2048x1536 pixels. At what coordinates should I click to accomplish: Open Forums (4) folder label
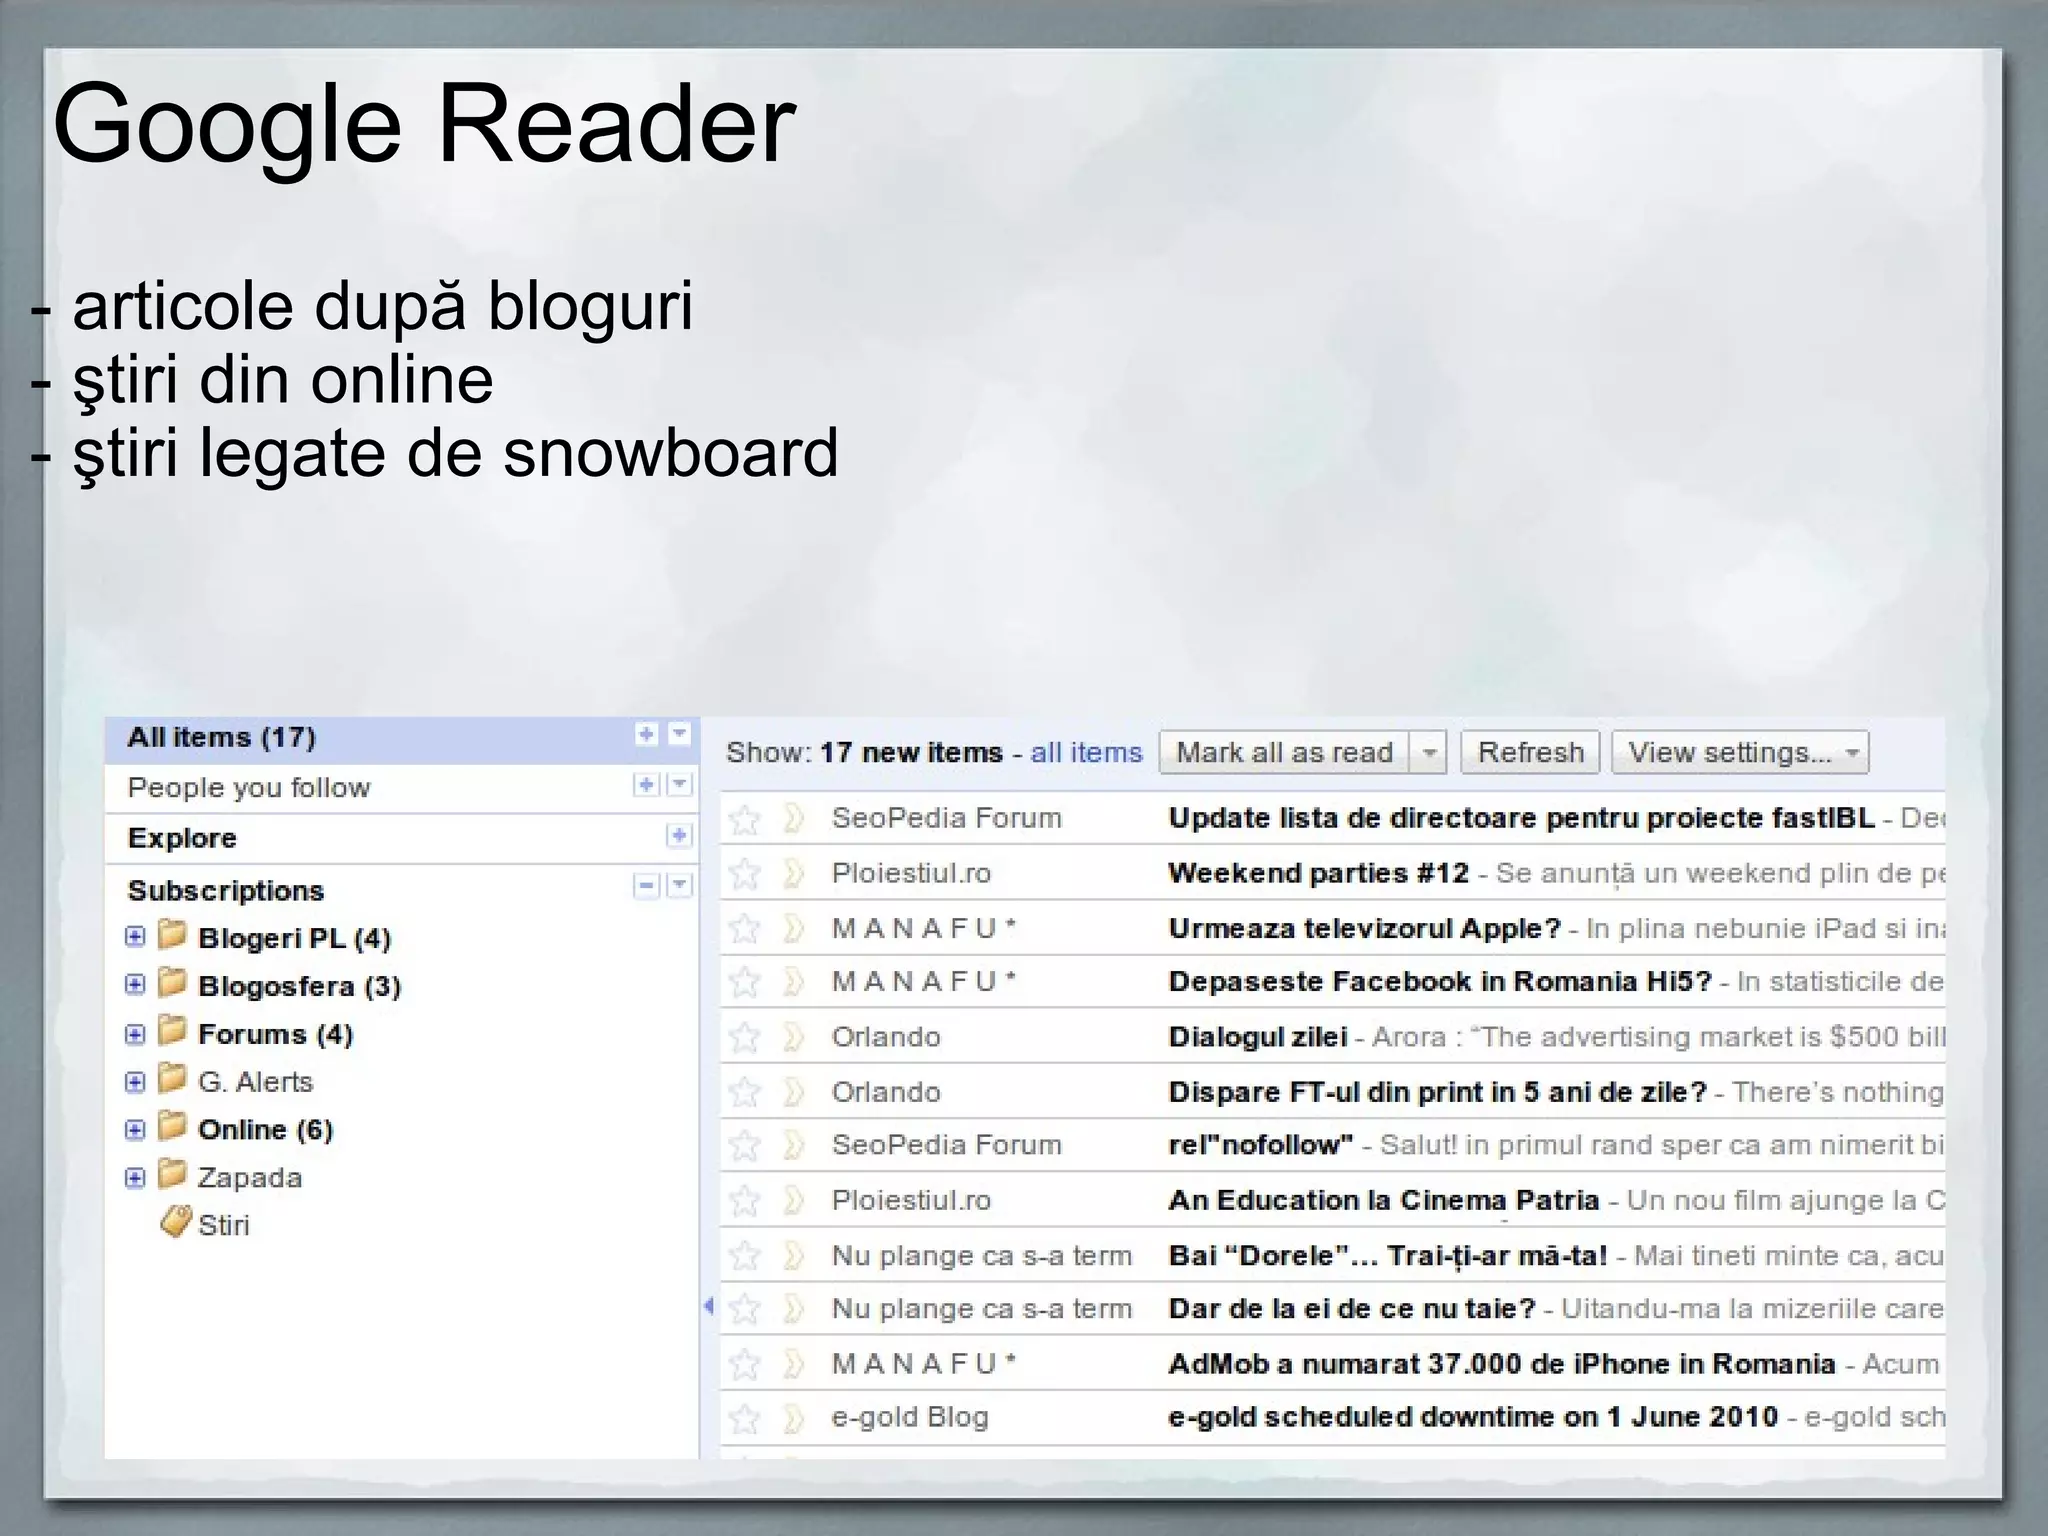[x=276, y=1034]
